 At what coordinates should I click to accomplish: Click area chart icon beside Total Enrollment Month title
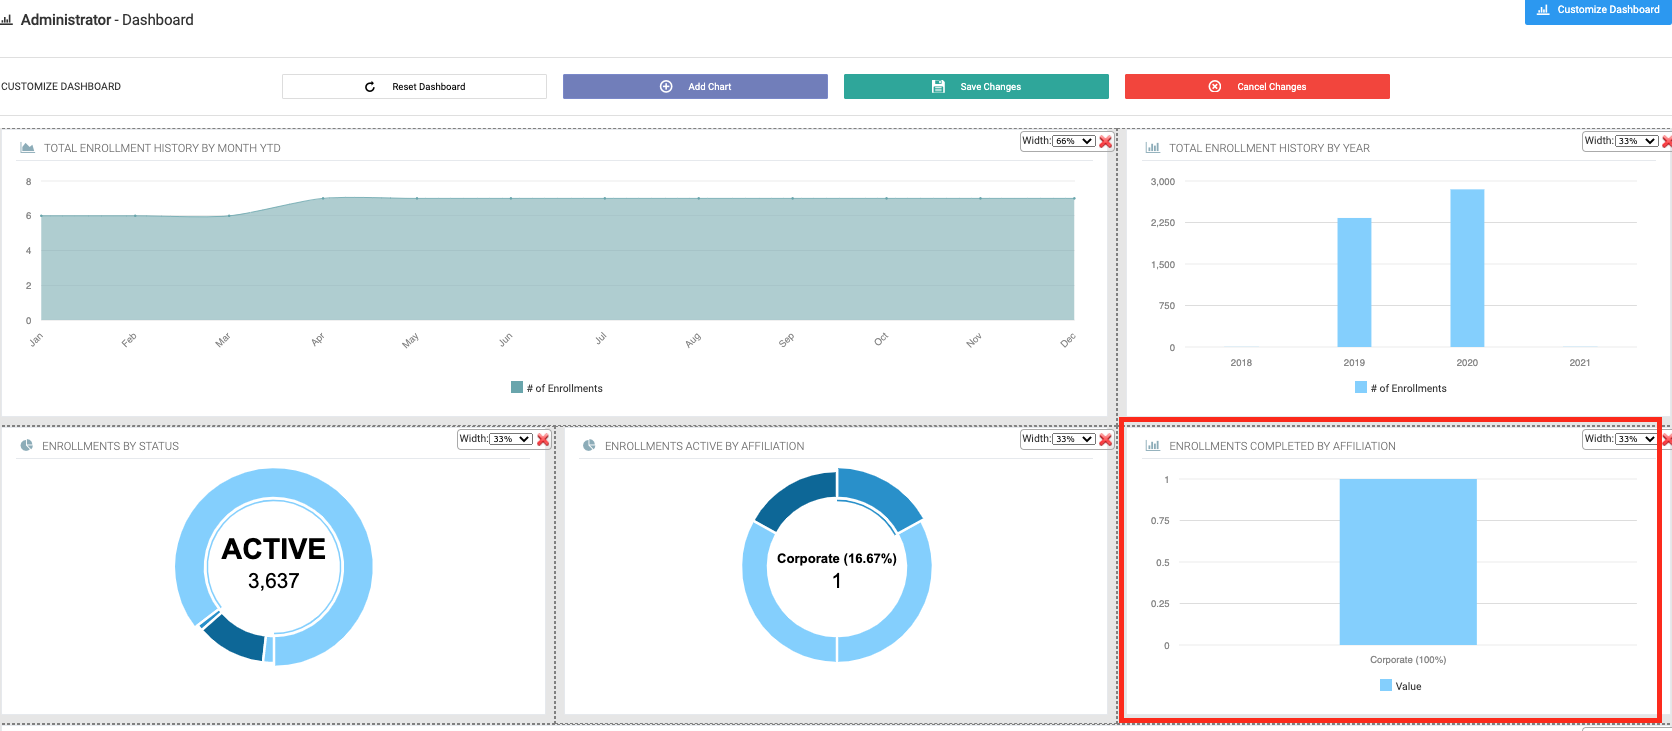(28, 148)
